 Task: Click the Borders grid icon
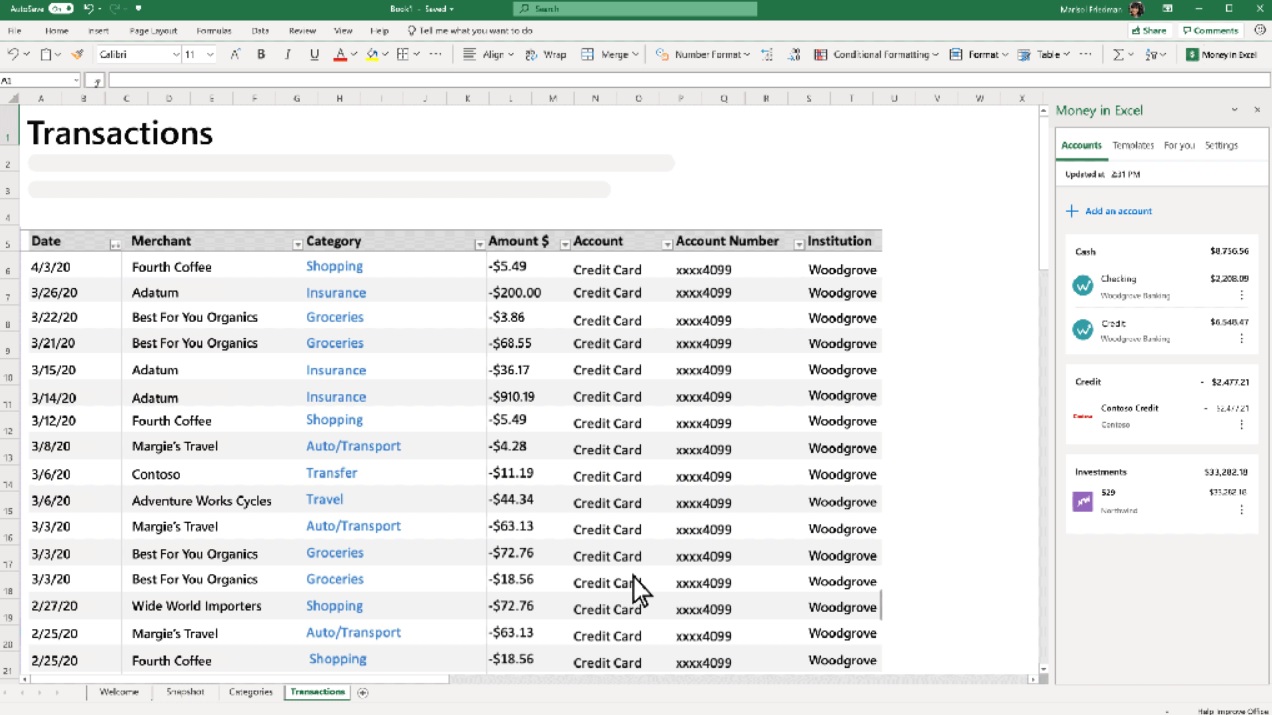point(403,54)
